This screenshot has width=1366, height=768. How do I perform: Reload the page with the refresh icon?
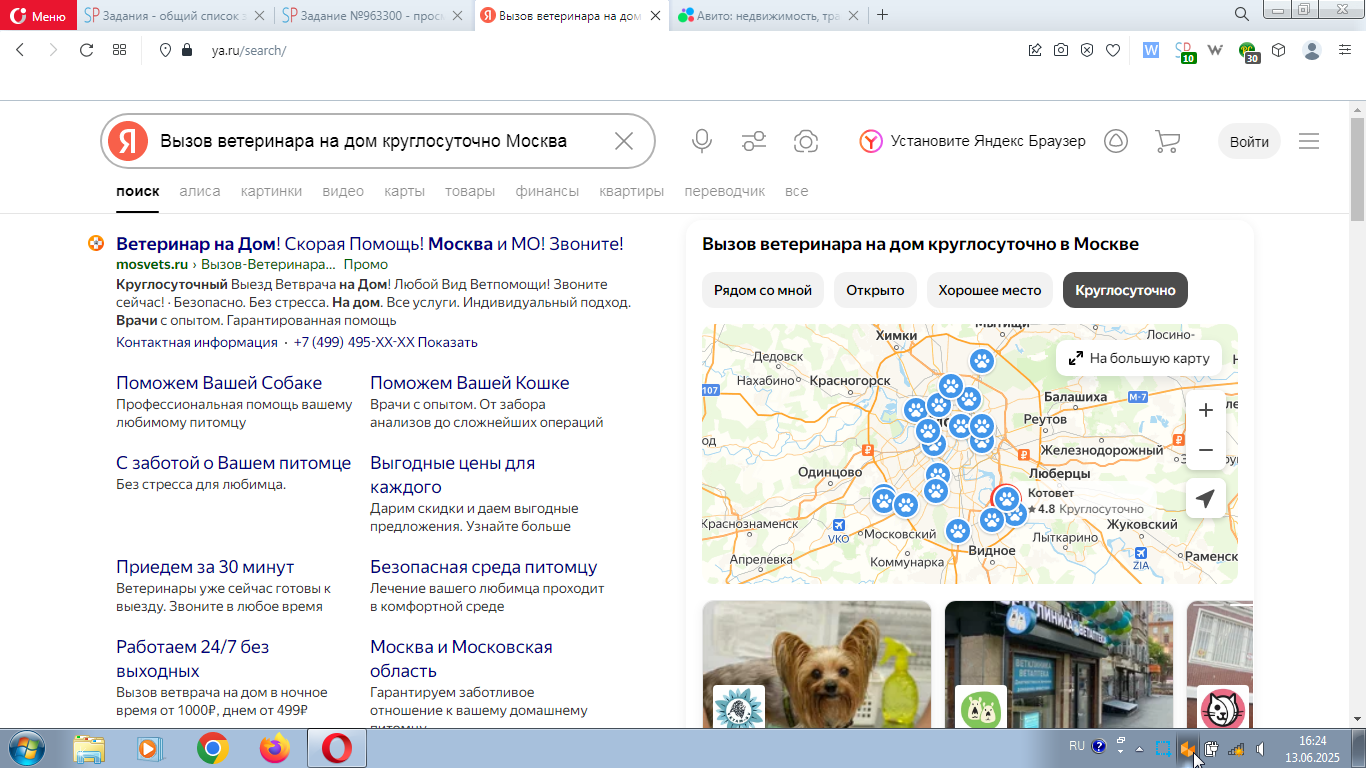[x=86, y=50]
